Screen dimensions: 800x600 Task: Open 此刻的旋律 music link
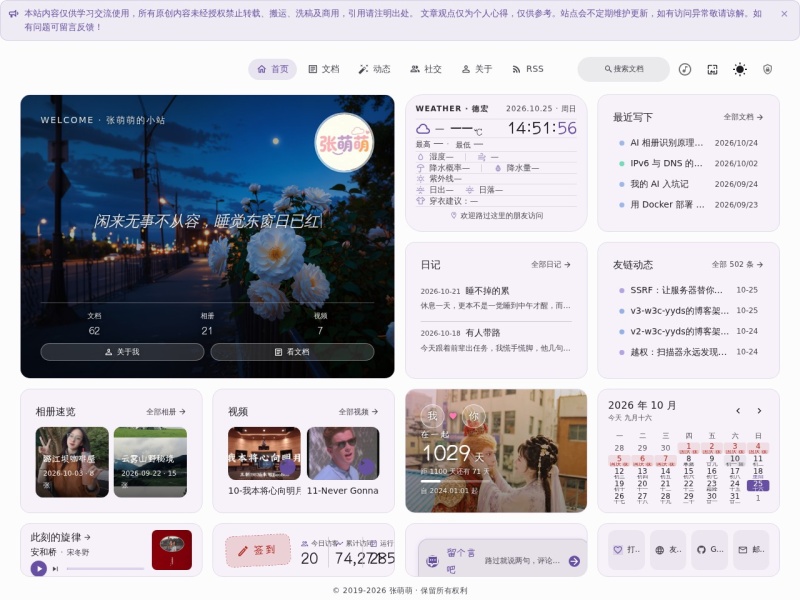[60, 537]
